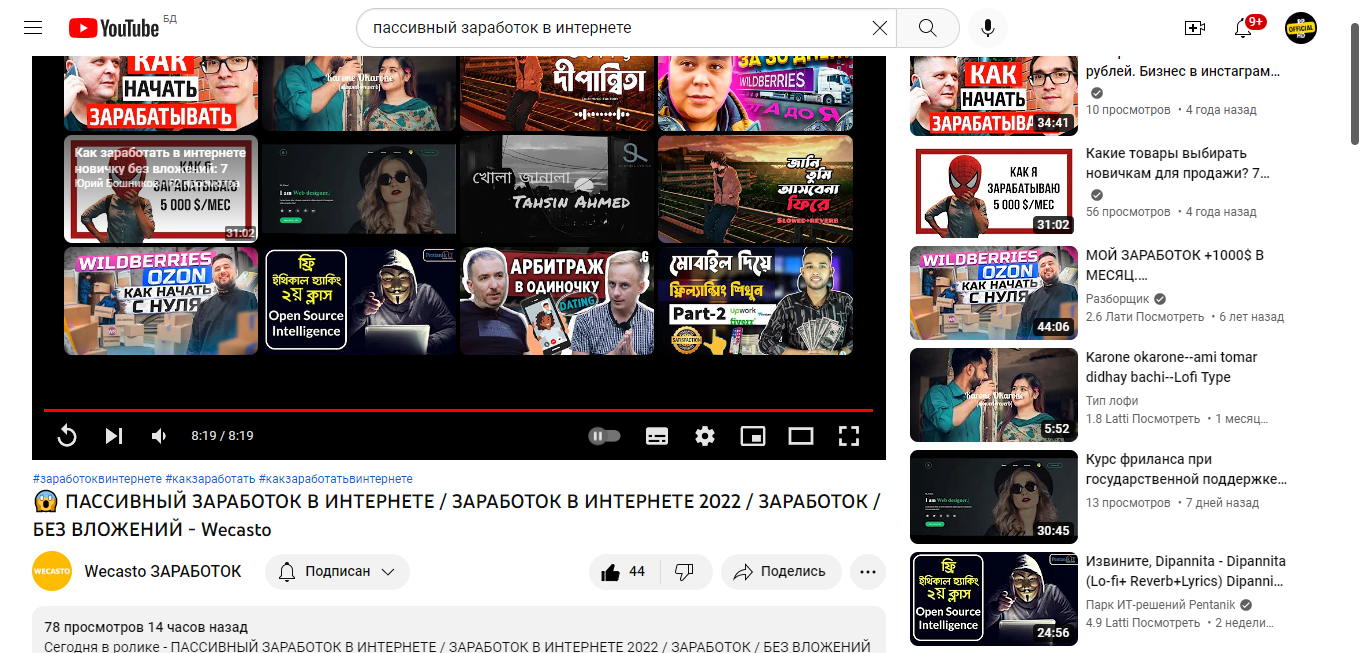Toggle subtitles in the player

(x=657, y=436)
